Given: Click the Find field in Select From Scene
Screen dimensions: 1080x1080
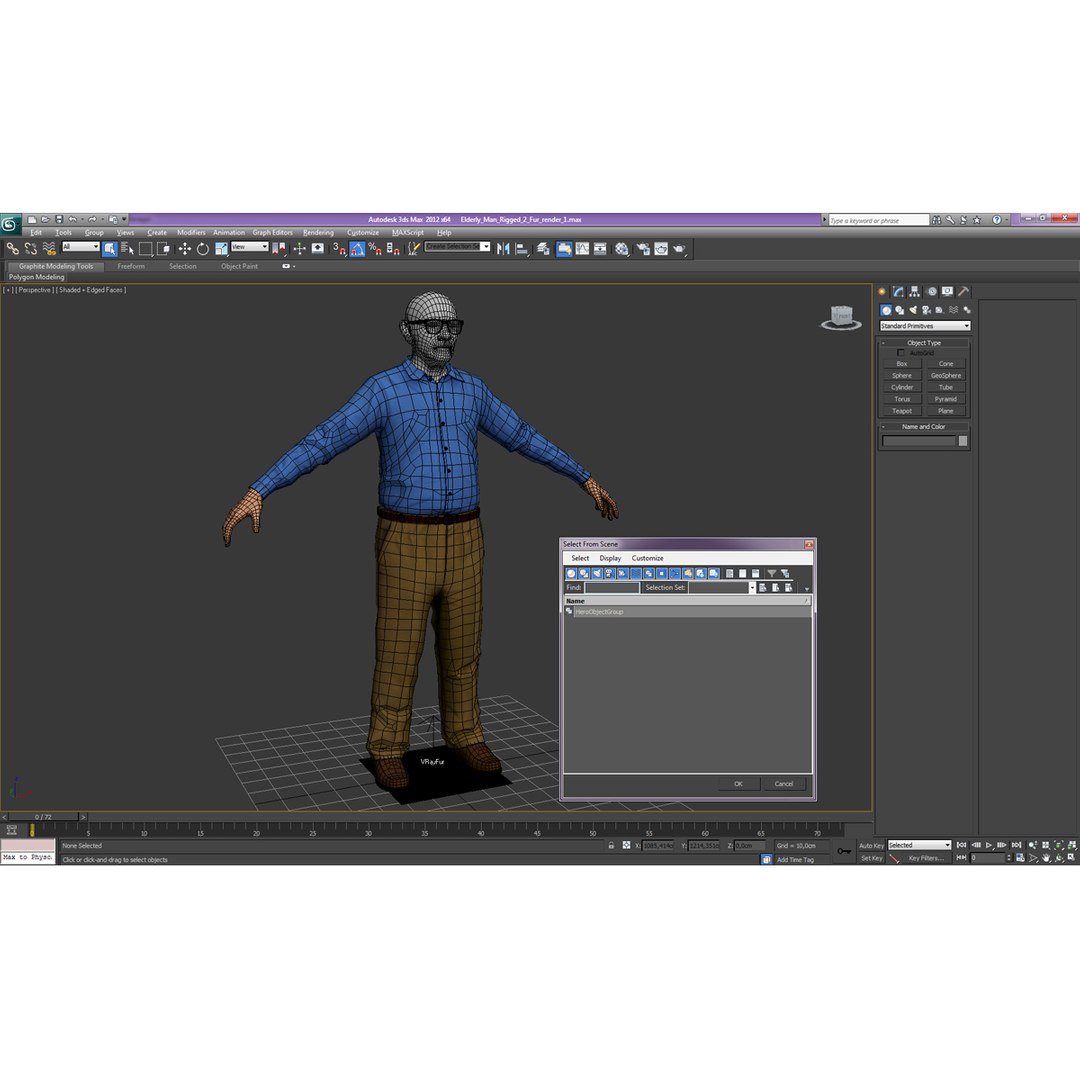Looking at the screenshot, I should click(612, 588).
